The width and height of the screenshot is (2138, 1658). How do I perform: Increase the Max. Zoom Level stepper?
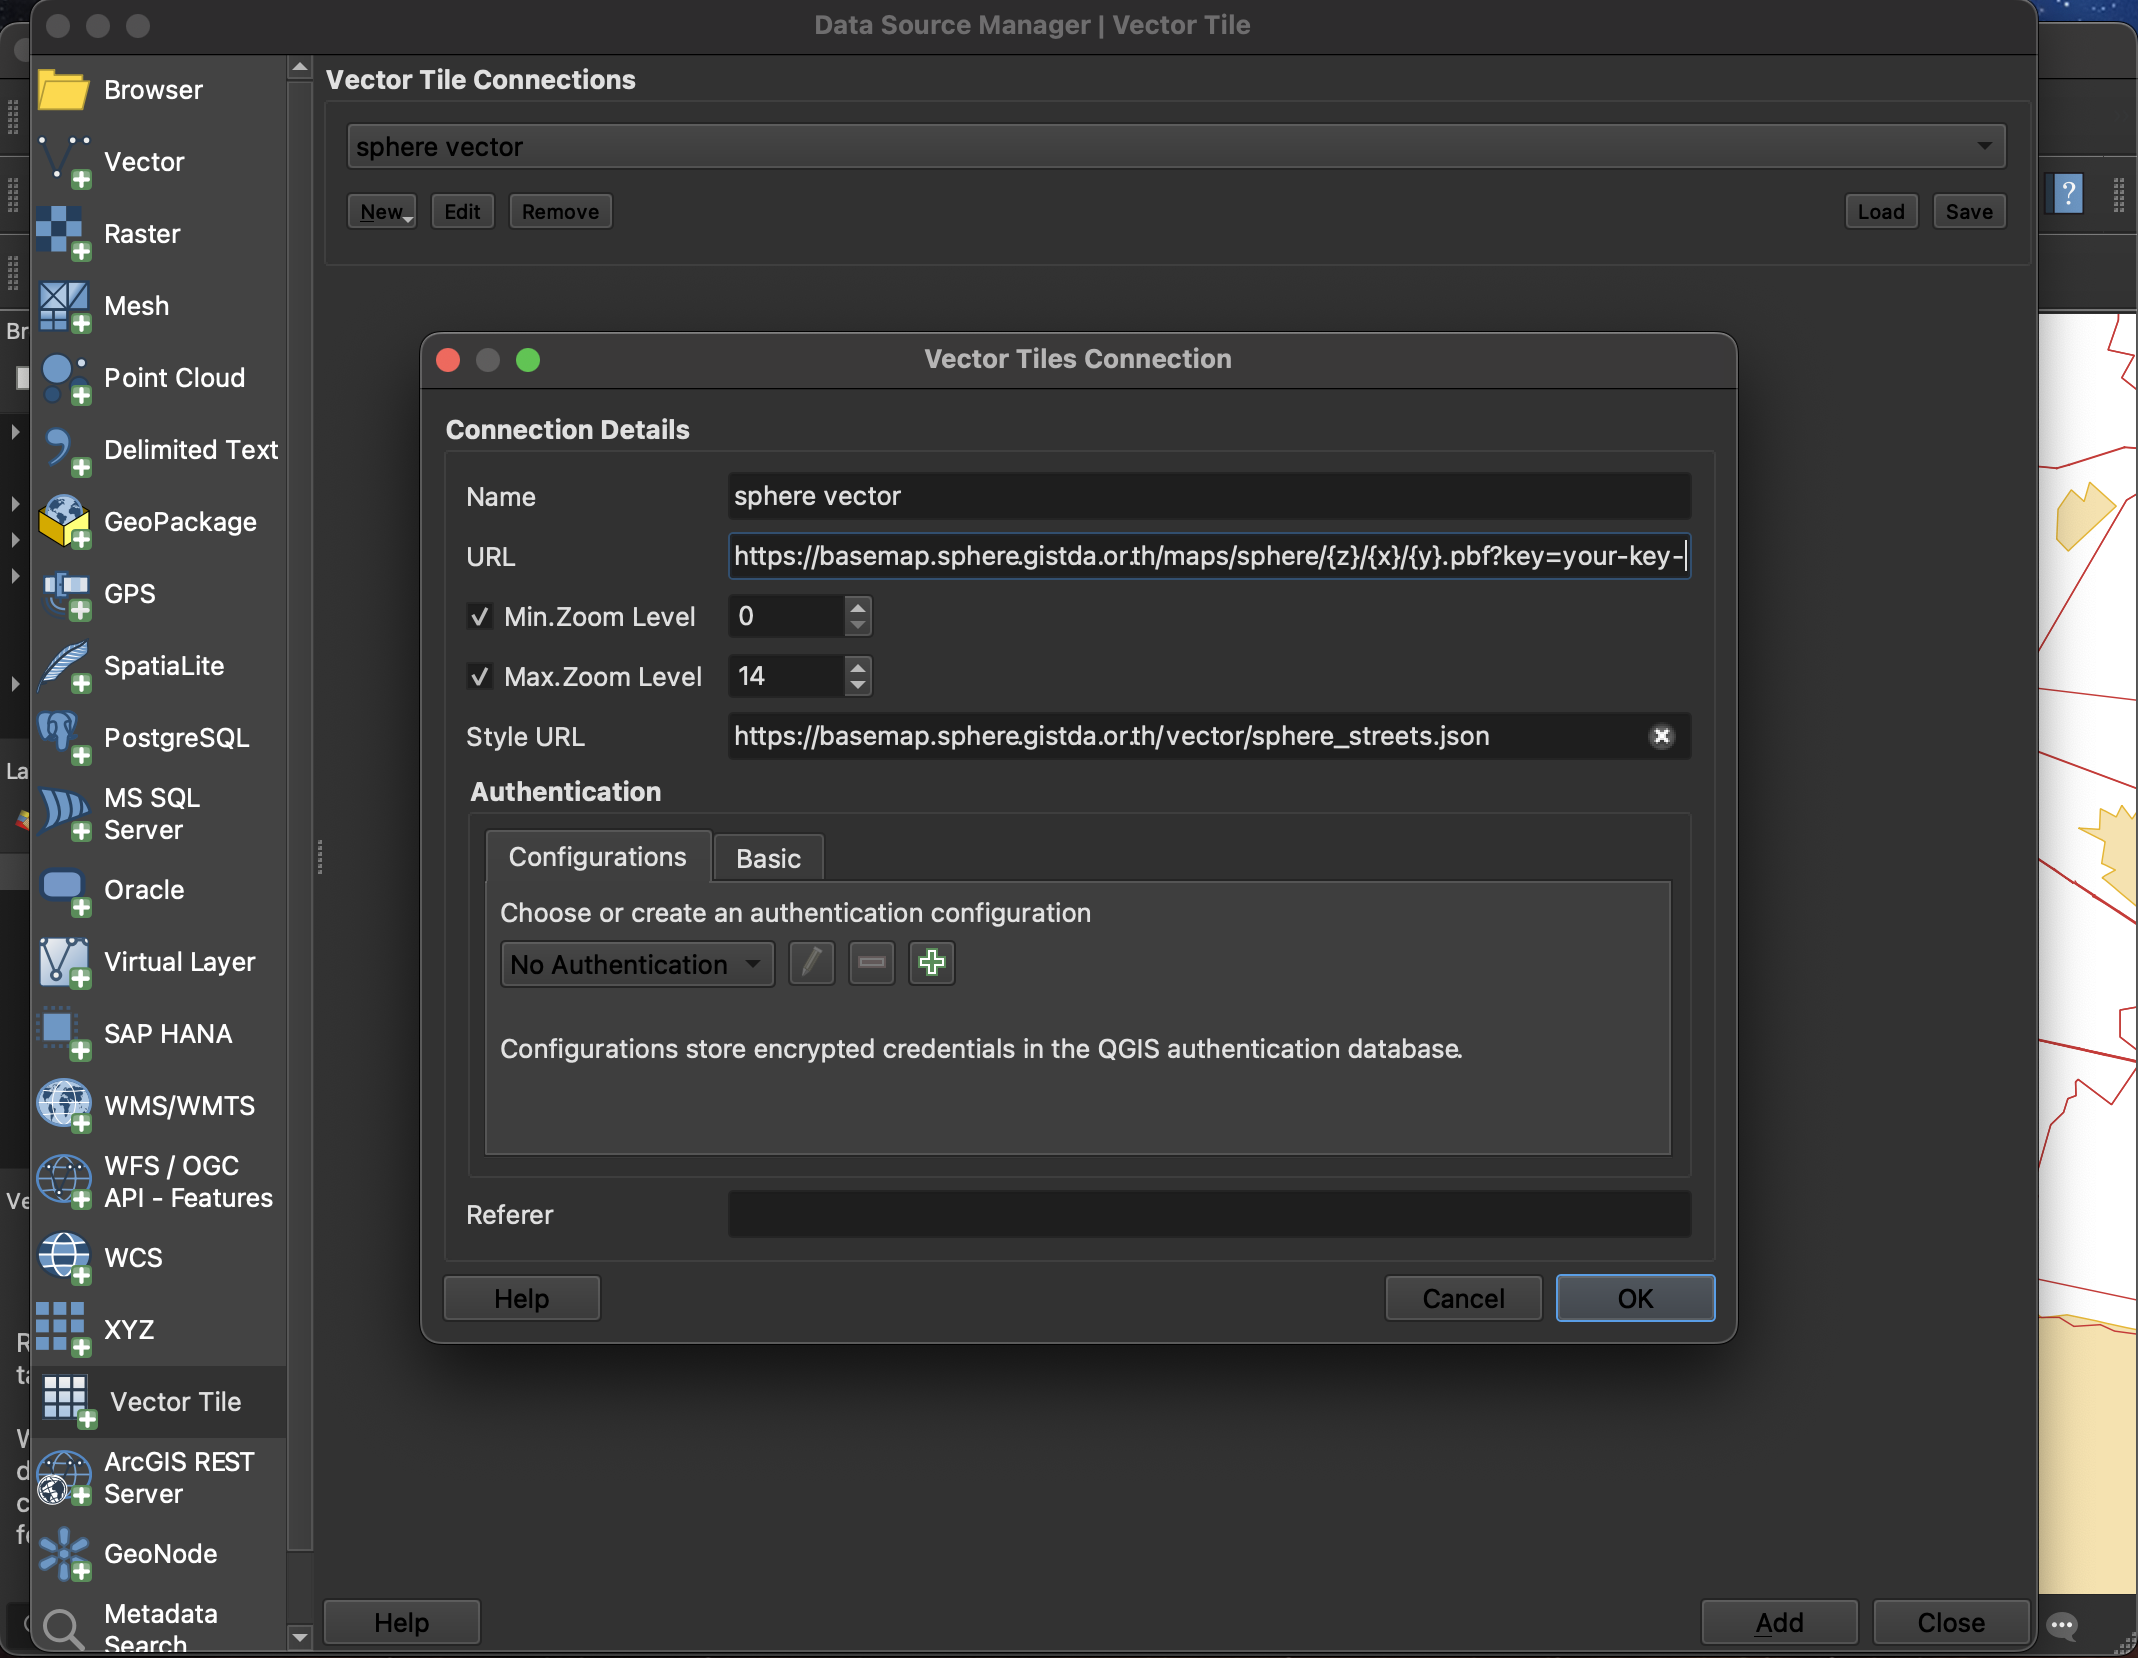(857, 666)
